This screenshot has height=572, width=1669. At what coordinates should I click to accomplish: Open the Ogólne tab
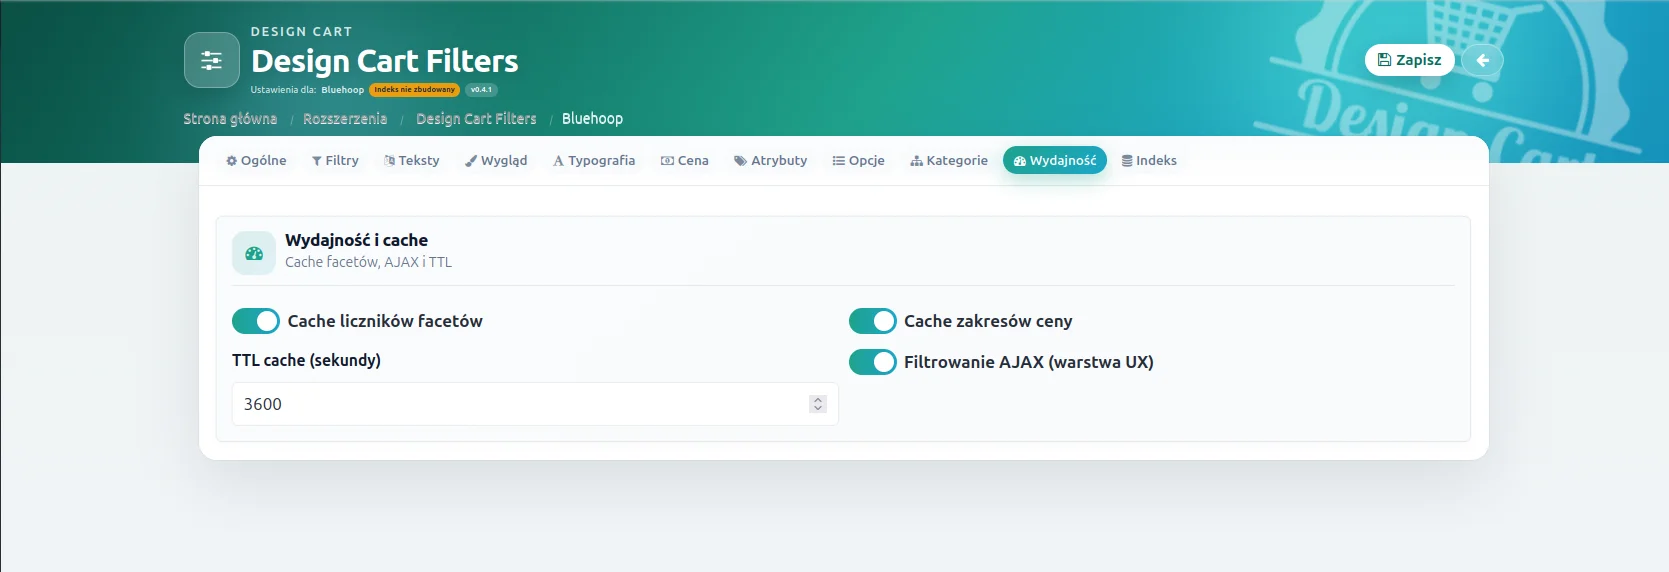(256, 160)
